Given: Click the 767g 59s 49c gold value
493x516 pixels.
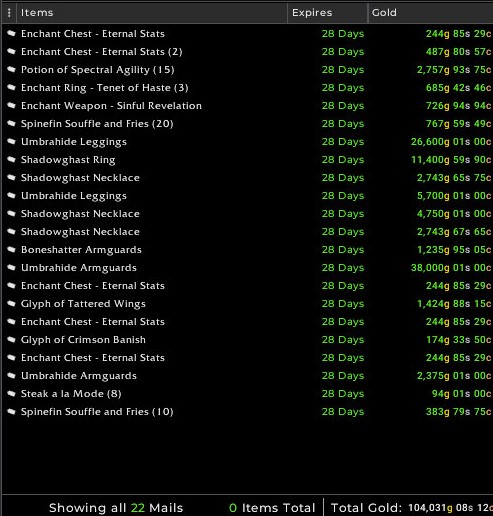Looking at the screenshot, I should 458,124.
